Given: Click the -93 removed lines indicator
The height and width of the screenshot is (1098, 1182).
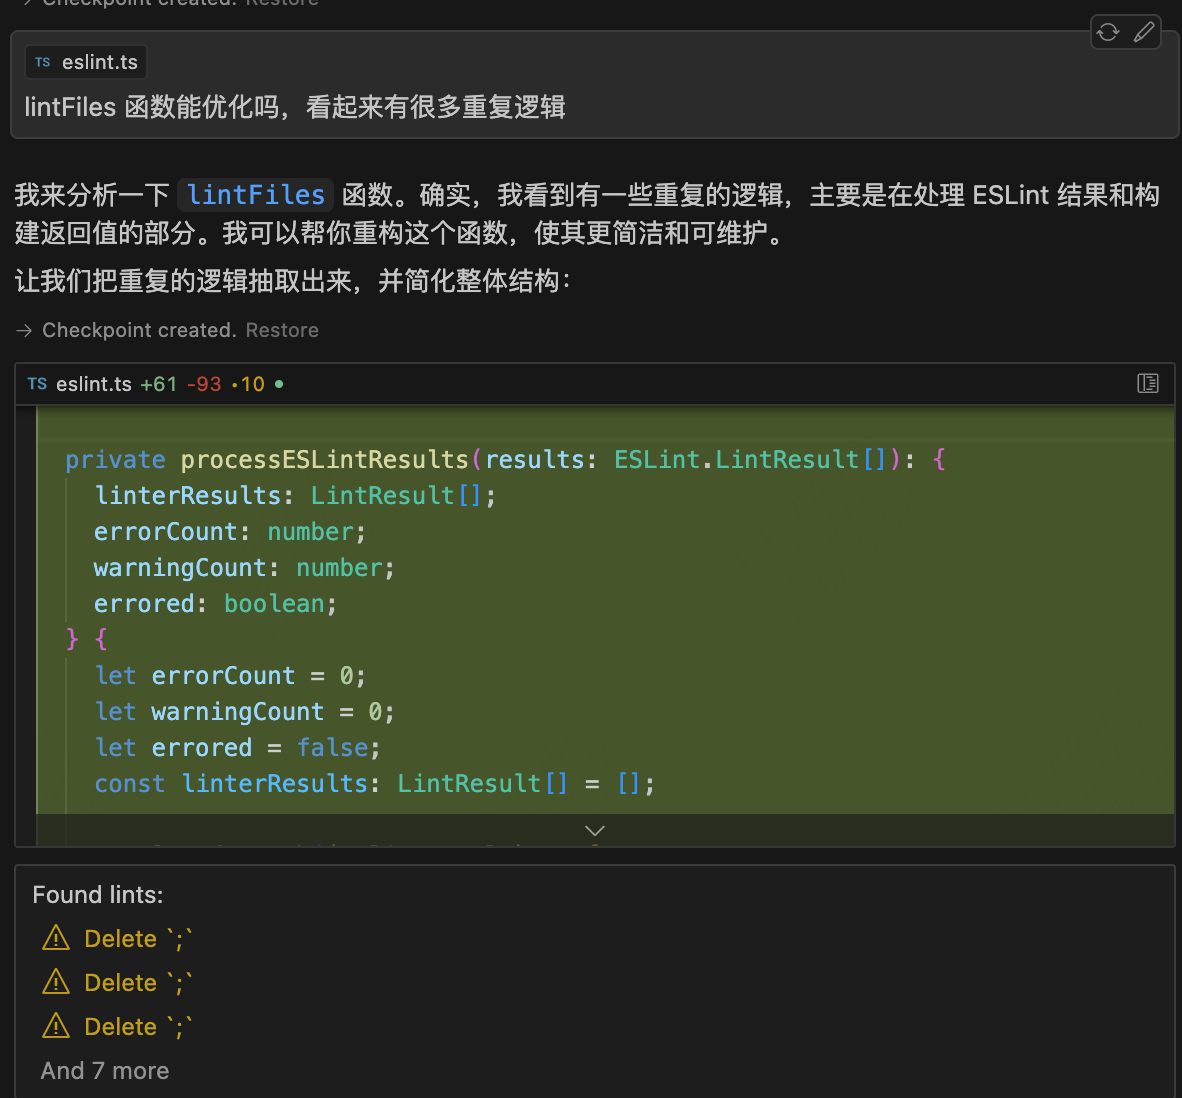Looking at the screenshot, I should point(204,384).
